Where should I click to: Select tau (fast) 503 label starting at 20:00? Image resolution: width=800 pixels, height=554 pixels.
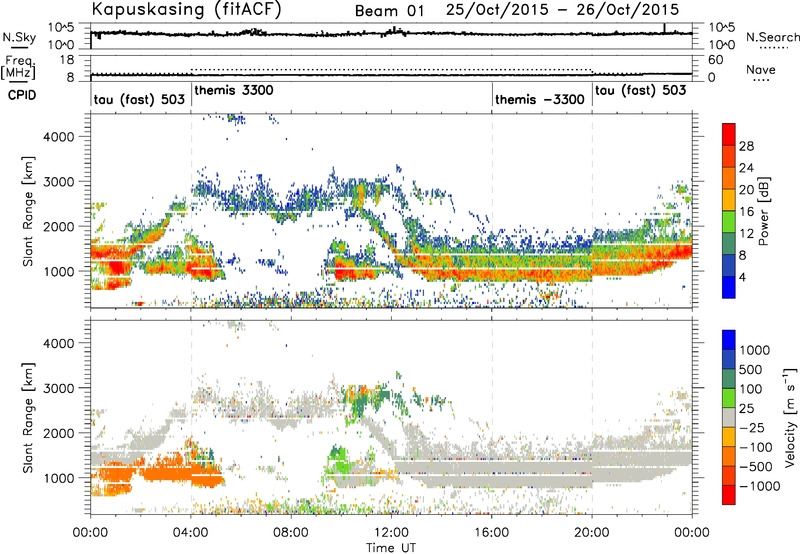pyautogui.click(x=640, y=91)
